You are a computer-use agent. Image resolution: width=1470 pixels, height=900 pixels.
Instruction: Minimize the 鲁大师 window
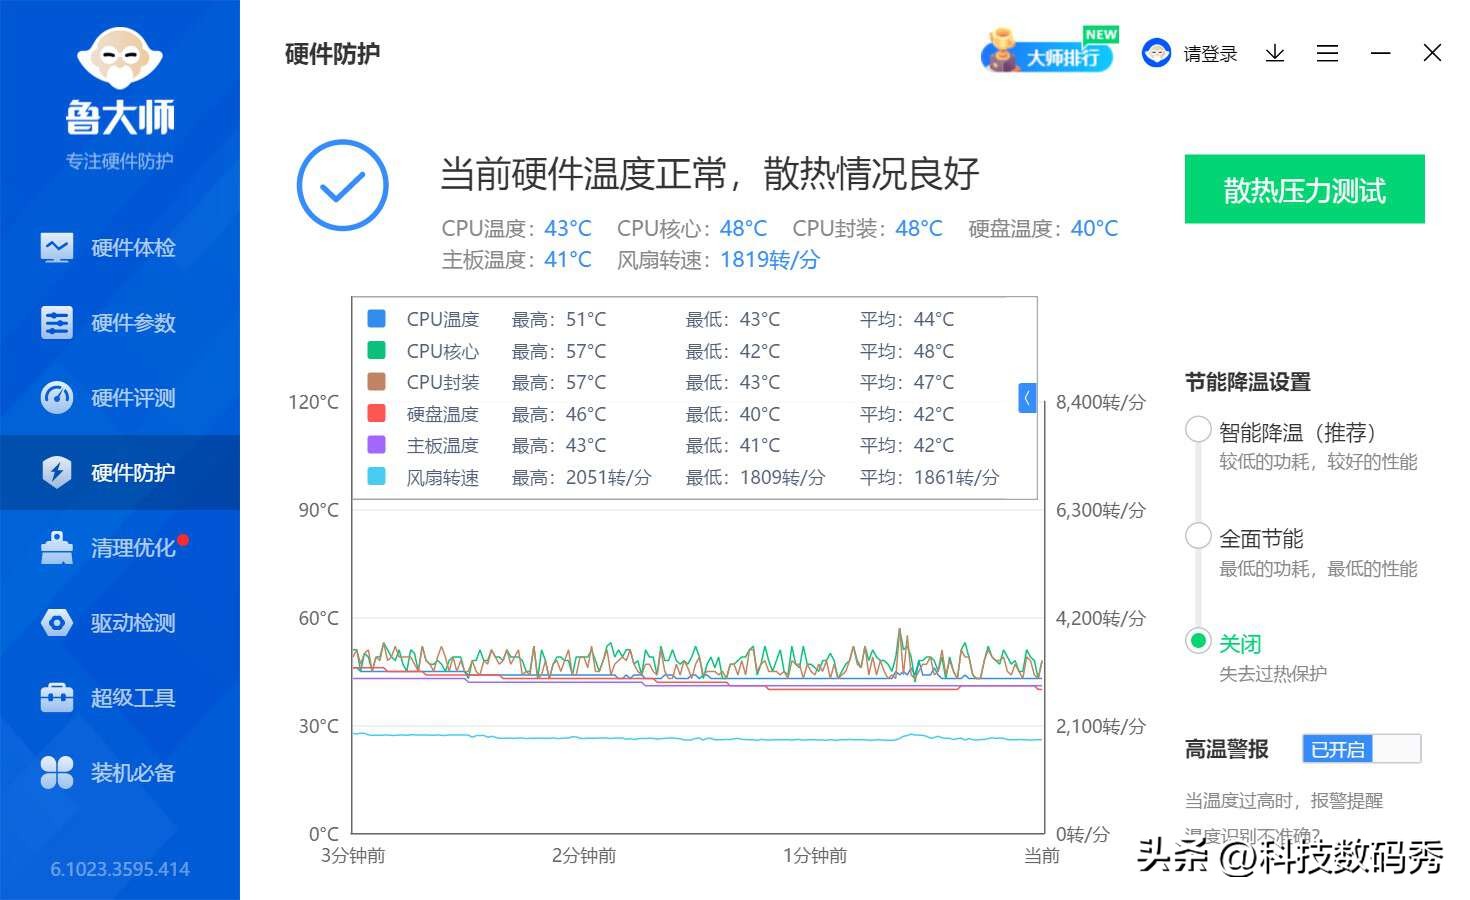coord(1380,53)
